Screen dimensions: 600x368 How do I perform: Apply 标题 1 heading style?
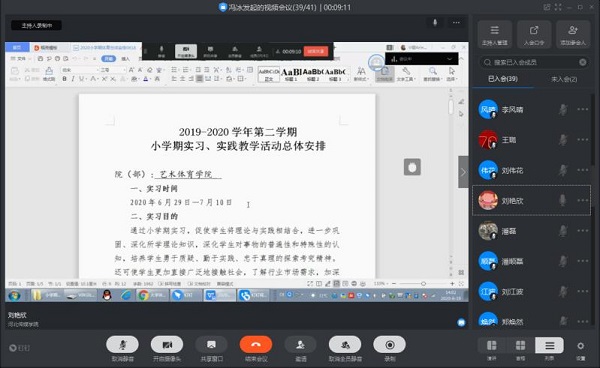291,74
